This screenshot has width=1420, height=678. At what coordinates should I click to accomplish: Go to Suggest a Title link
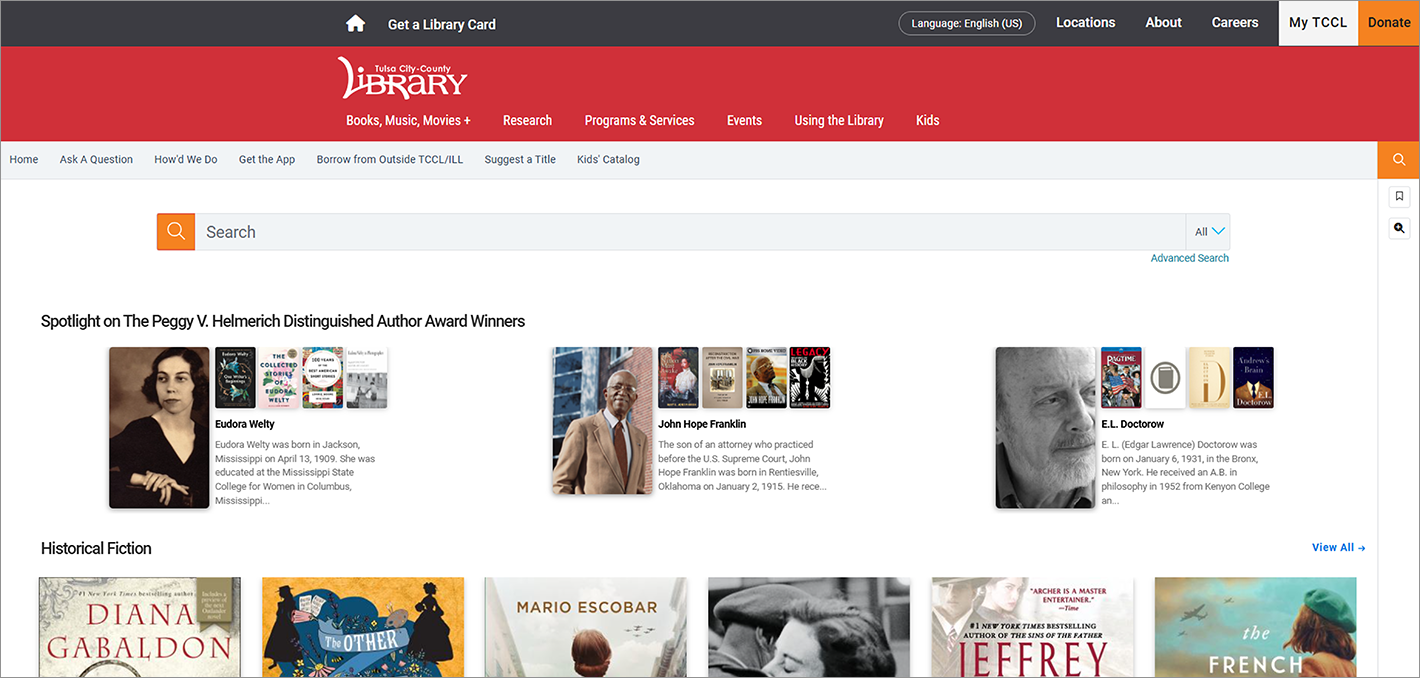click(x=520, y=159)
